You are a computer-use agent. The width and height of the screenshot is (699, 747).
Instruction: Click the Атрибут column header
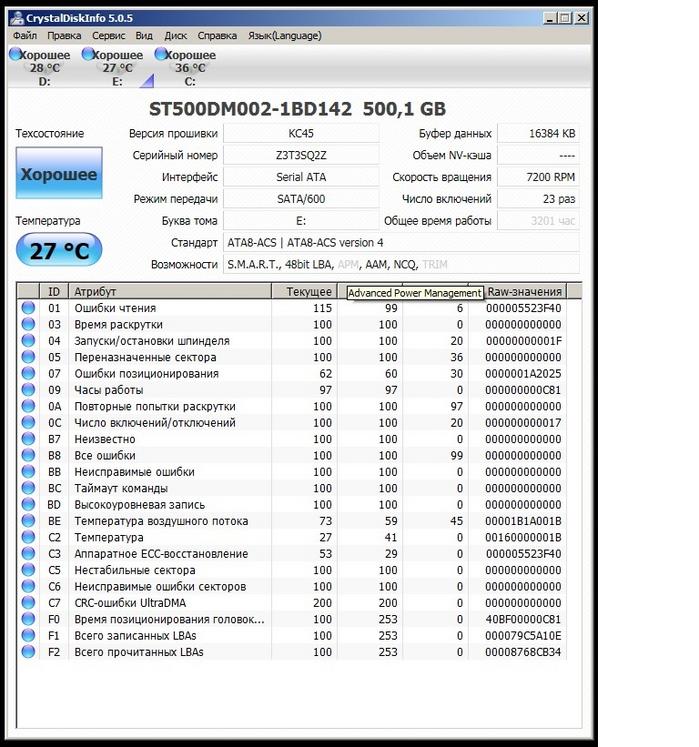click(170, 291)
